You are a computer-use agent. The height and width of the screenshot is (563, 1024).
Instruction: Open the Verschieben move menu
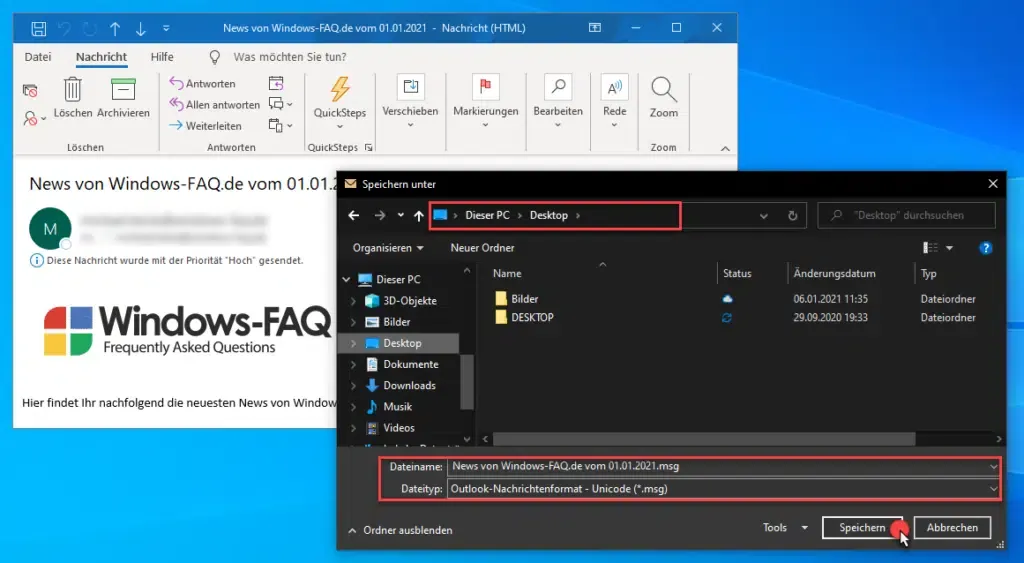(x=410, y=101)
